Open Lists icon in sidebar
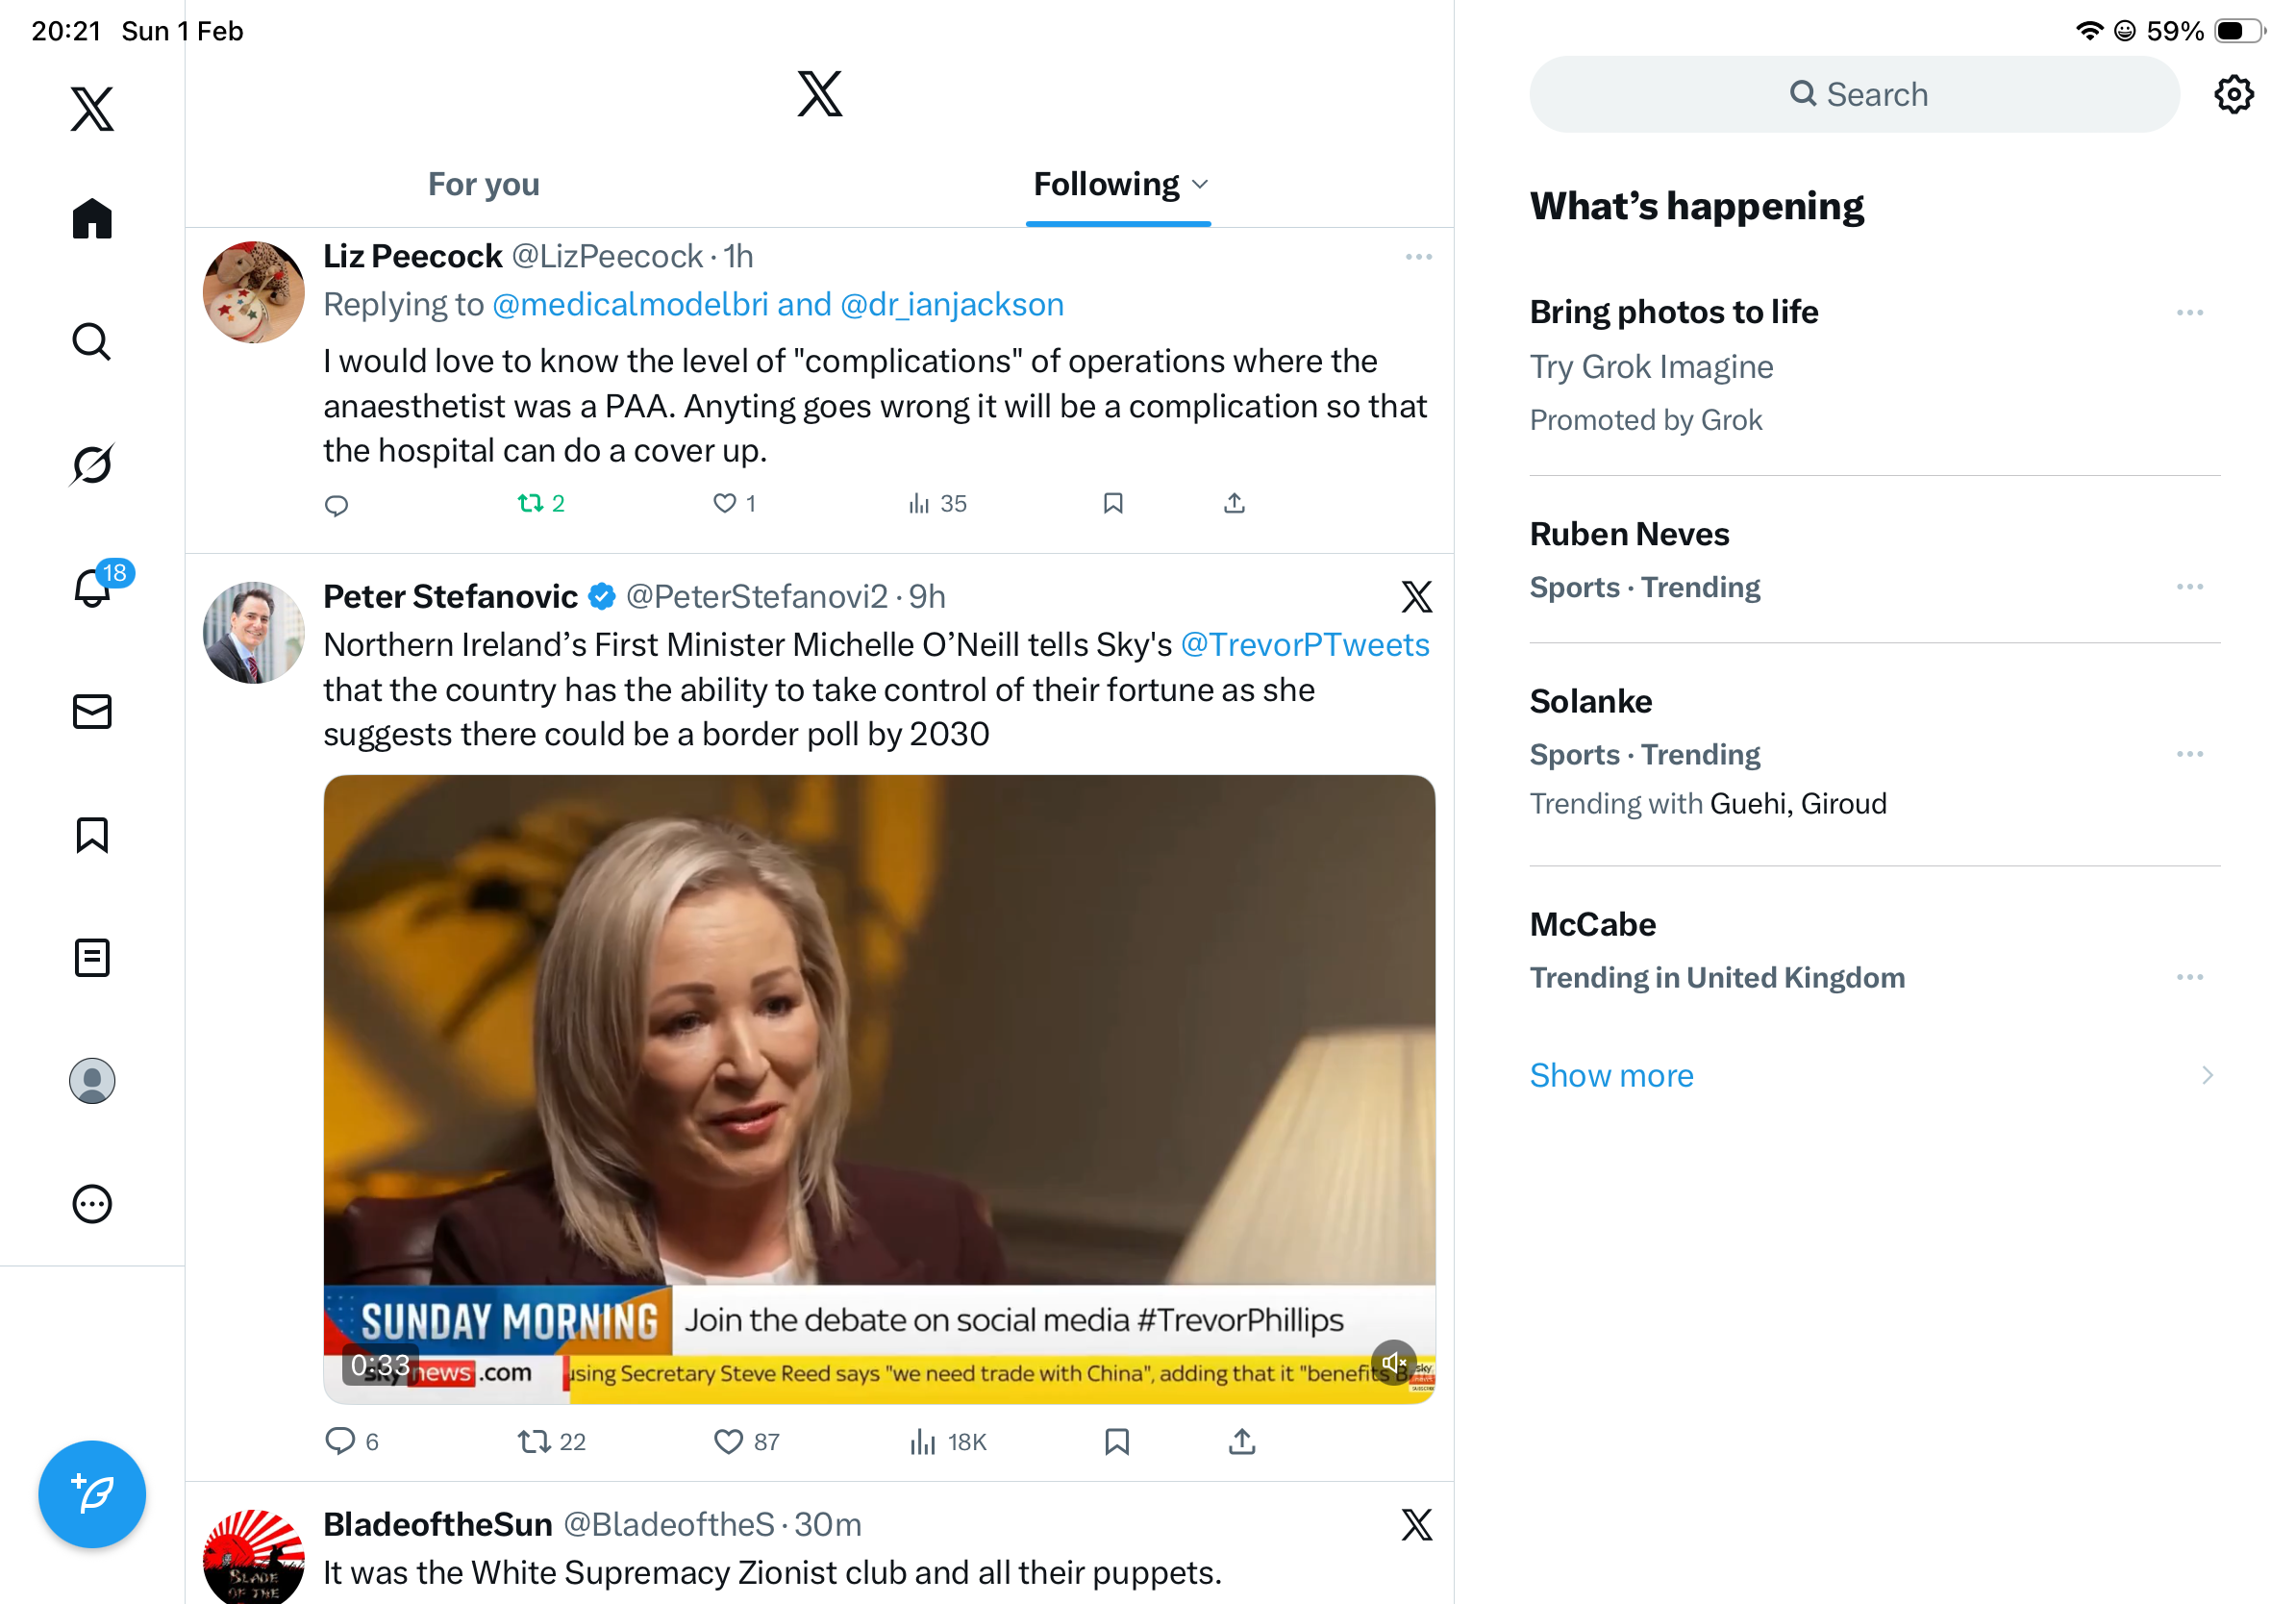2296x1604 pixels. point(92,957)
